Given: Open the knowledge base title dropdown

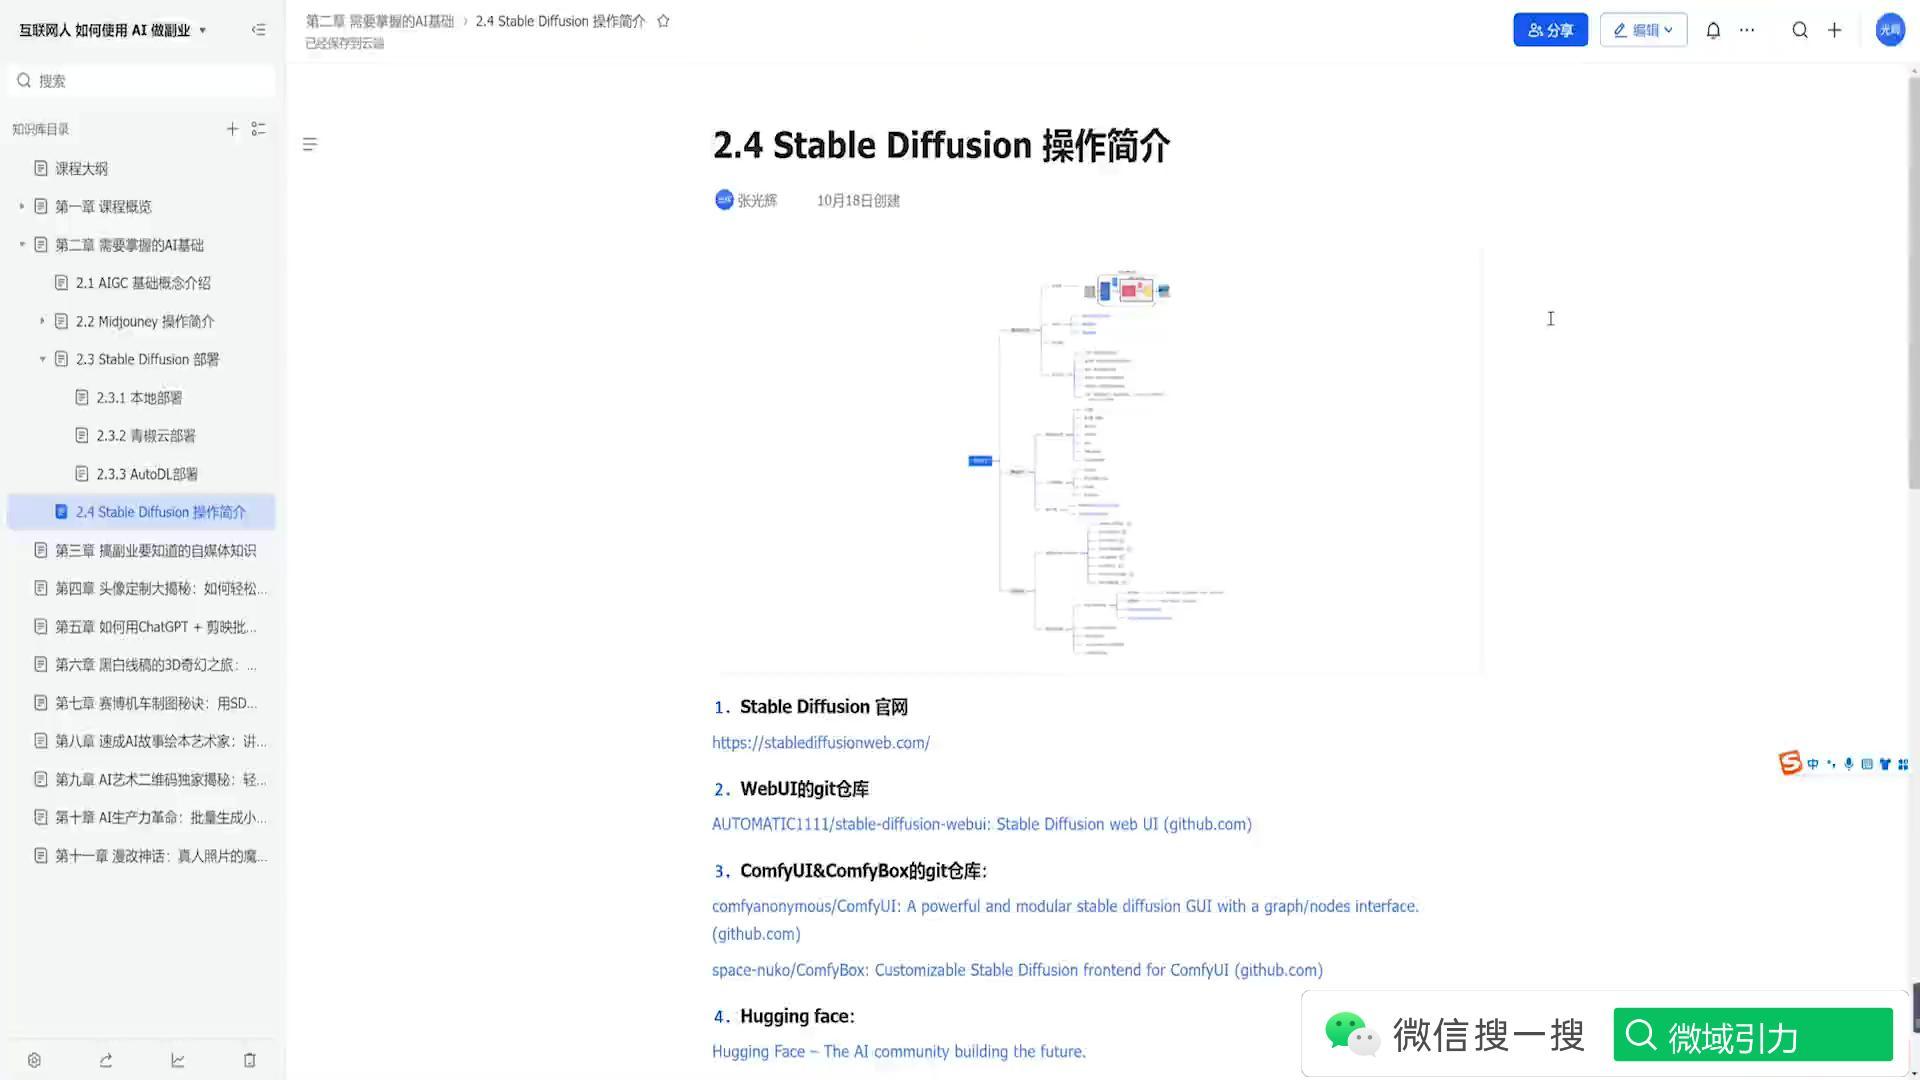Looking at the screenshot, I should click(x=203, y=30).
